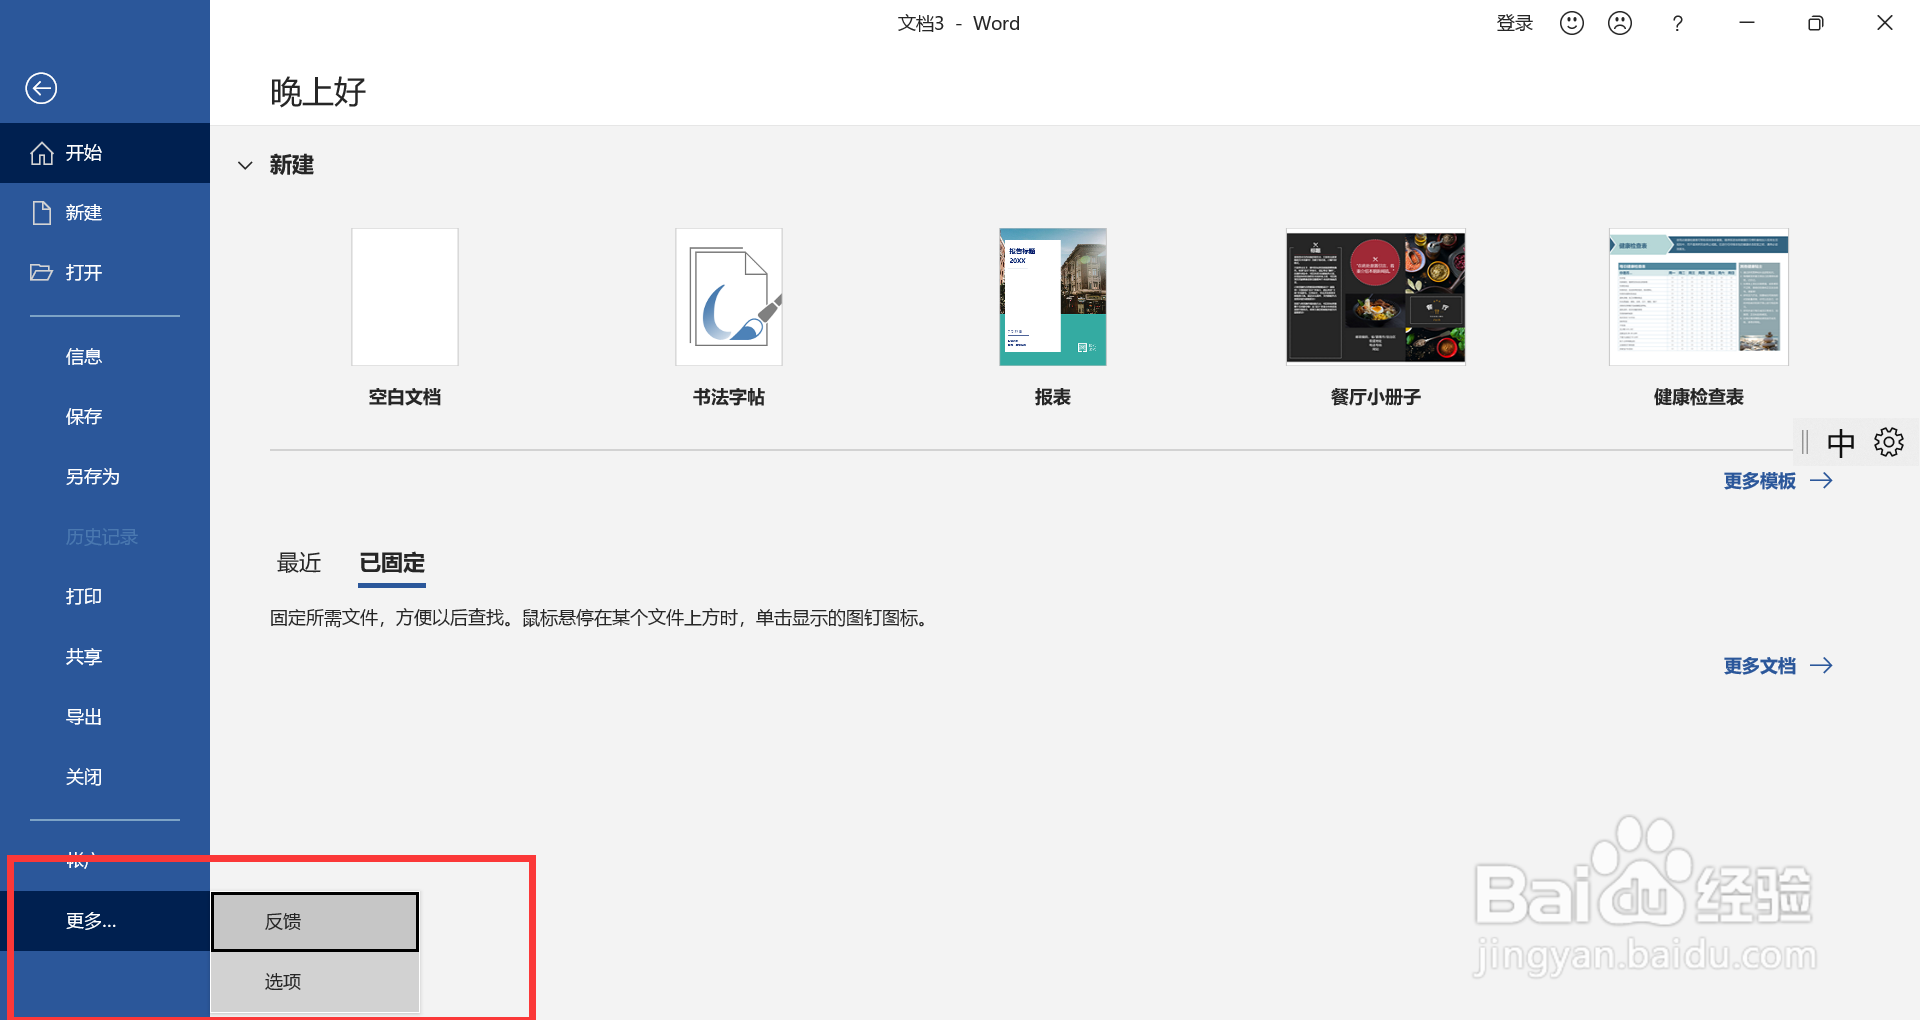Minimize the Word window

(x=1747, y=23)
